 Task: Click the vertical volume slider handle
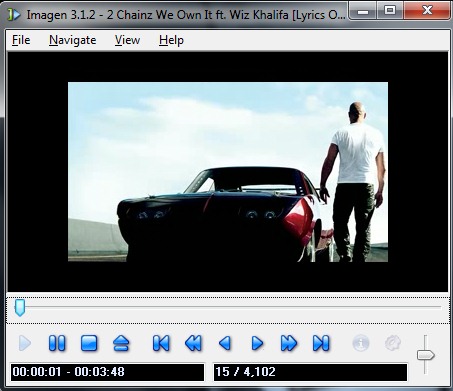[x=426, y=355]
